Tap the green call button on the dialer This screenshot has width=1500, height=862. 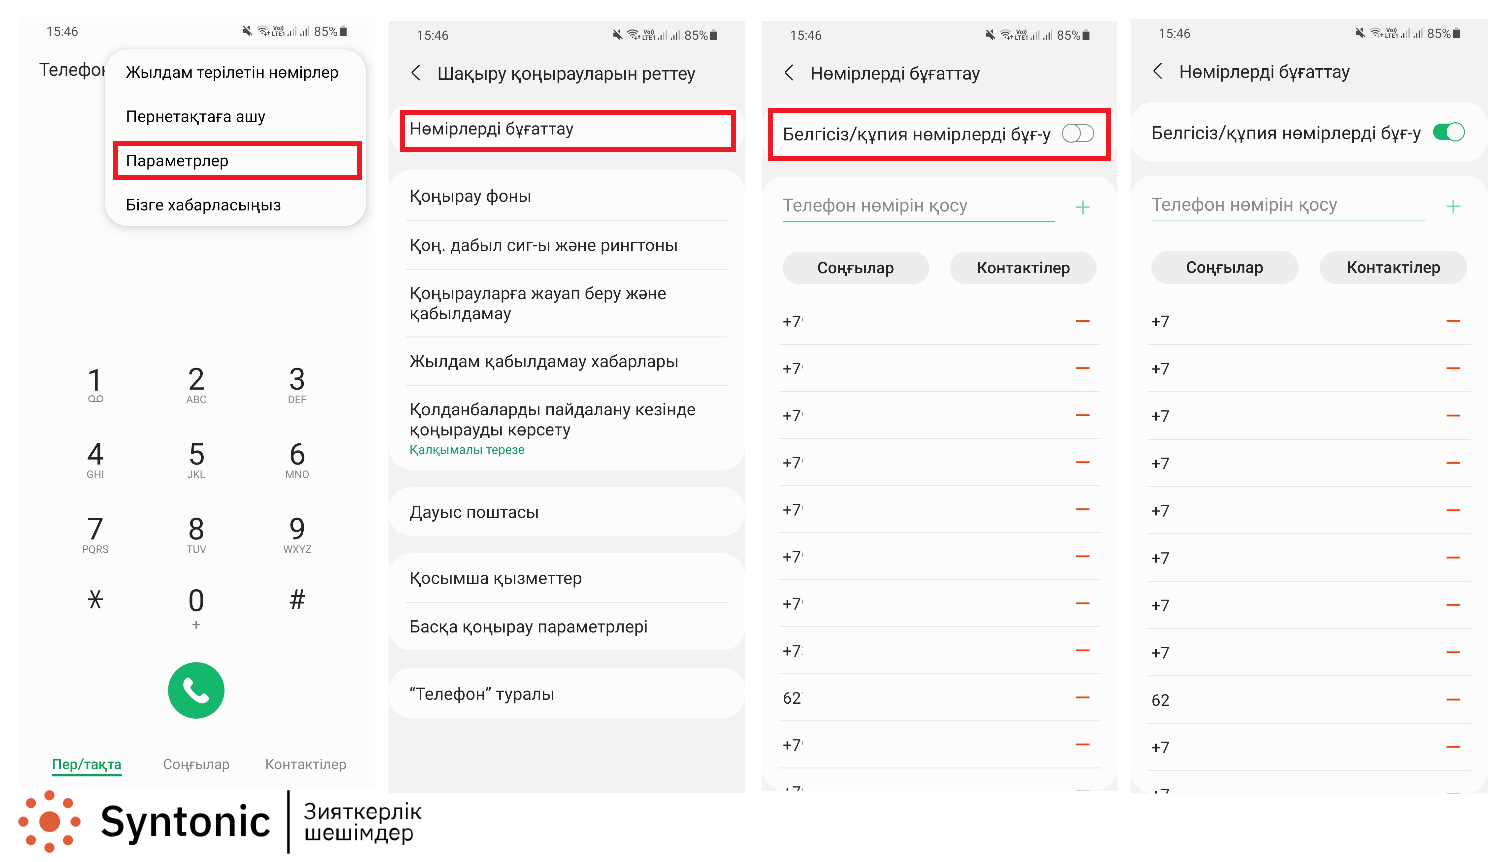pos(196,690)
